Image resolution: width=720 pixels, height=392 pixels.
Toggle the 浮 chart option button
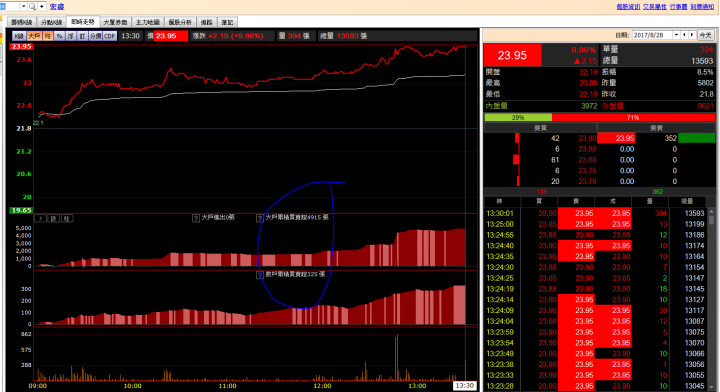tap(71, 36)
